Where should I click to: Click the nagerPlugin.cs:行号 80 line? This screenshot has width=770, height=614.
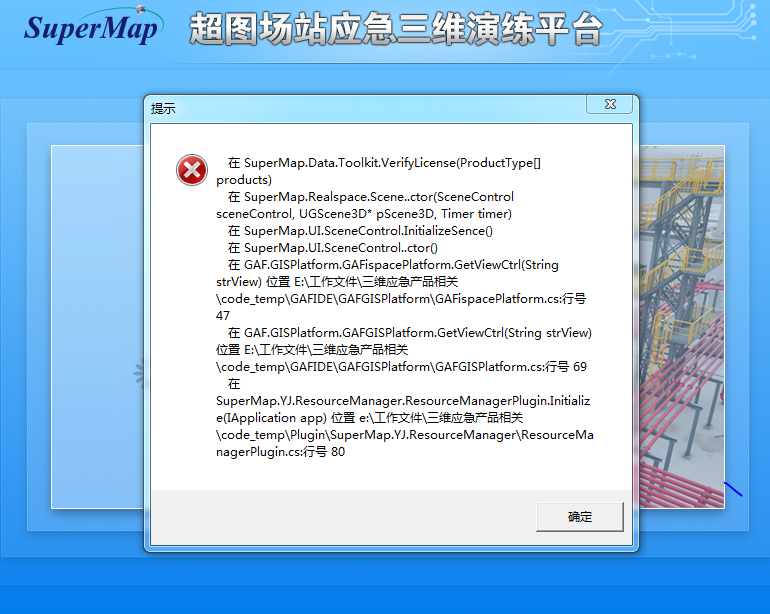point(280,452)
